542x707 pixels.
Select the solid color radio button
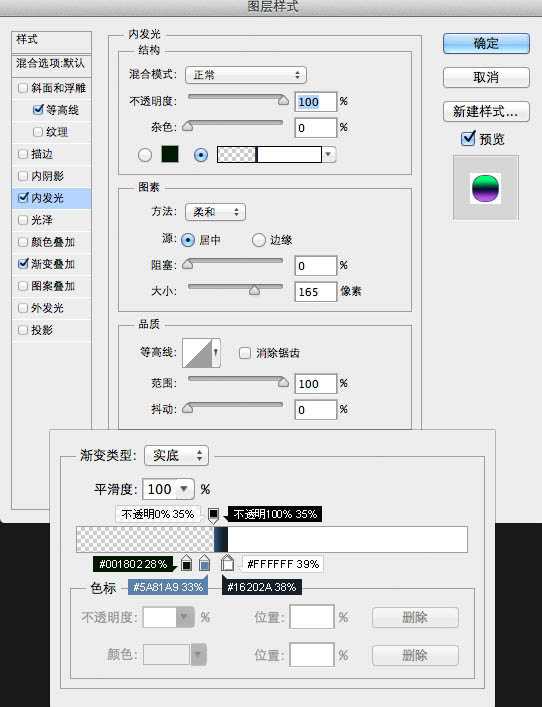145,155
